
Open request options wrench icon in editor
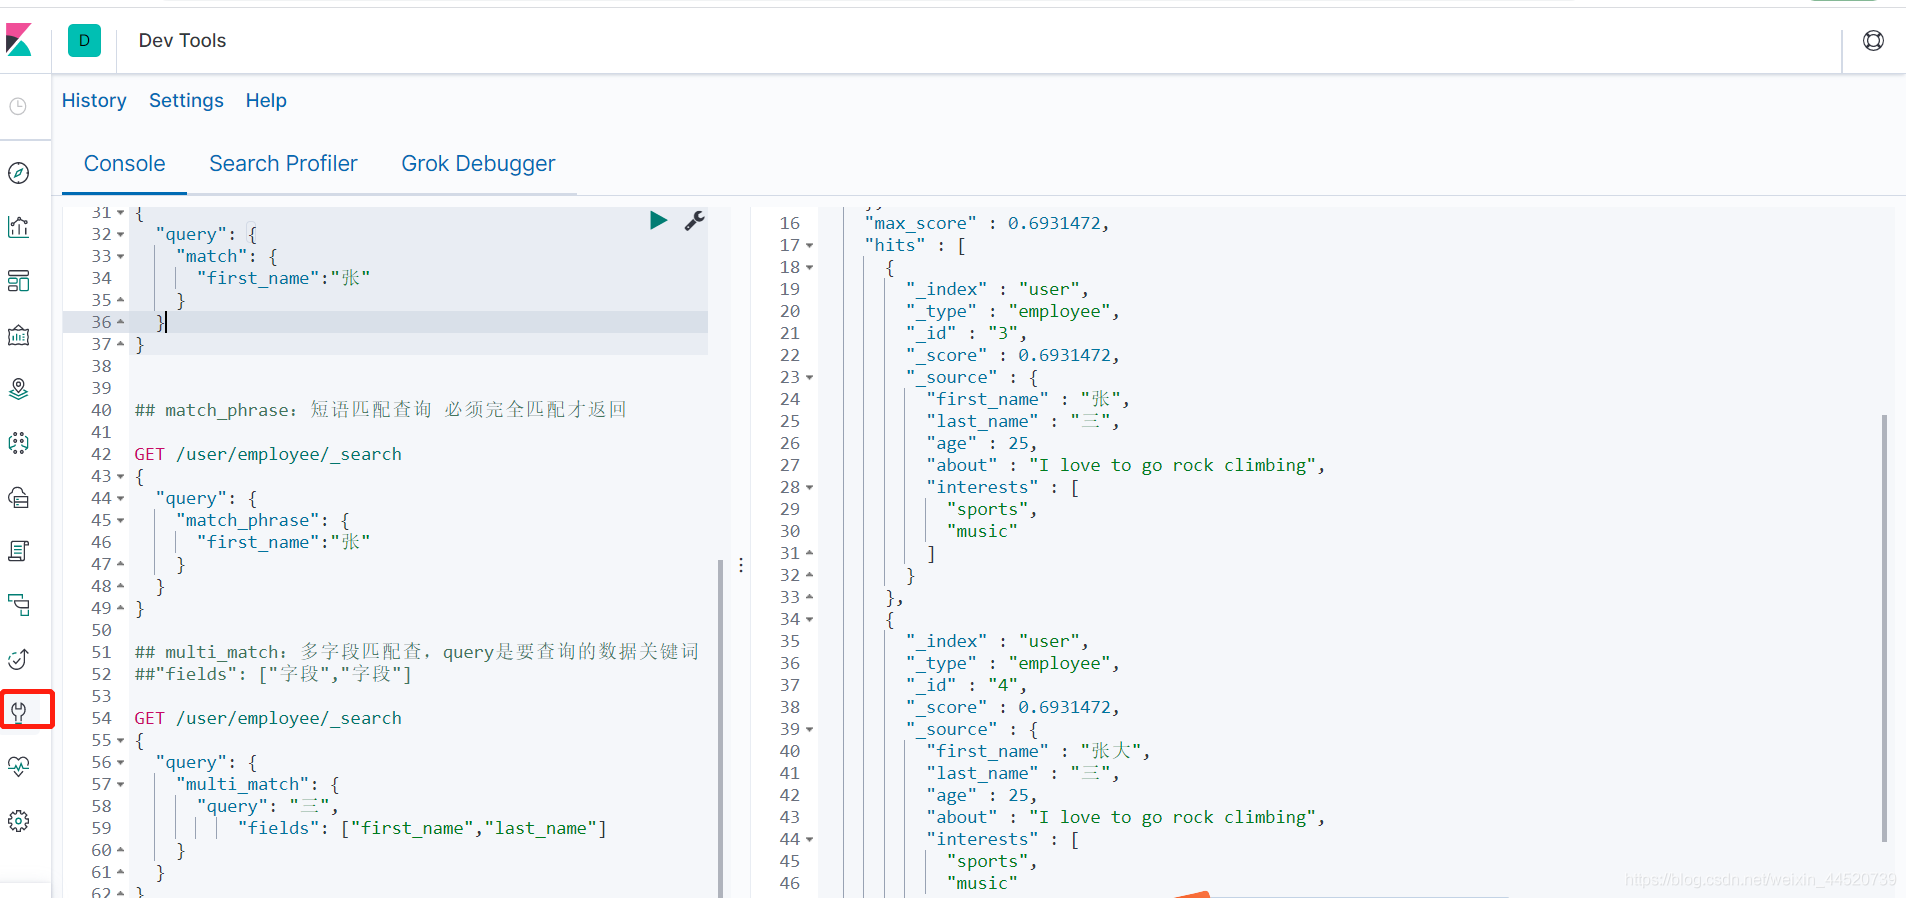tap(695, 220)
